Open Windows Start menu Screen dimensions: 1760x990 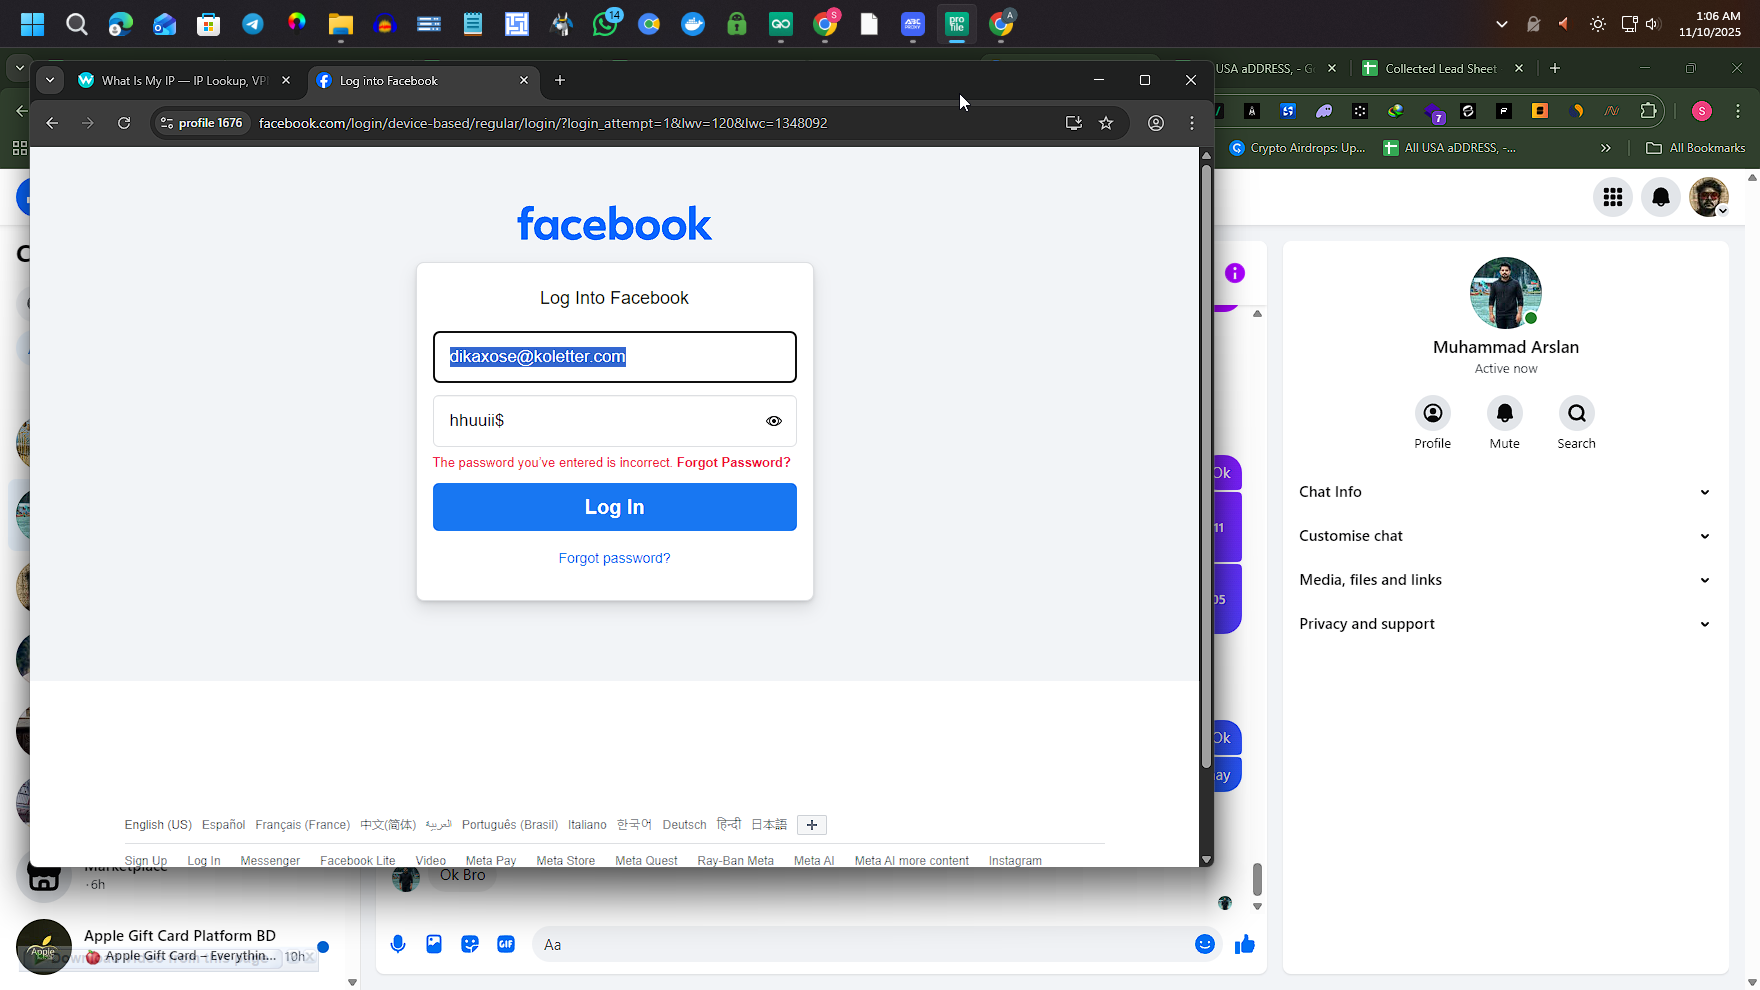(x=32, y=24)
